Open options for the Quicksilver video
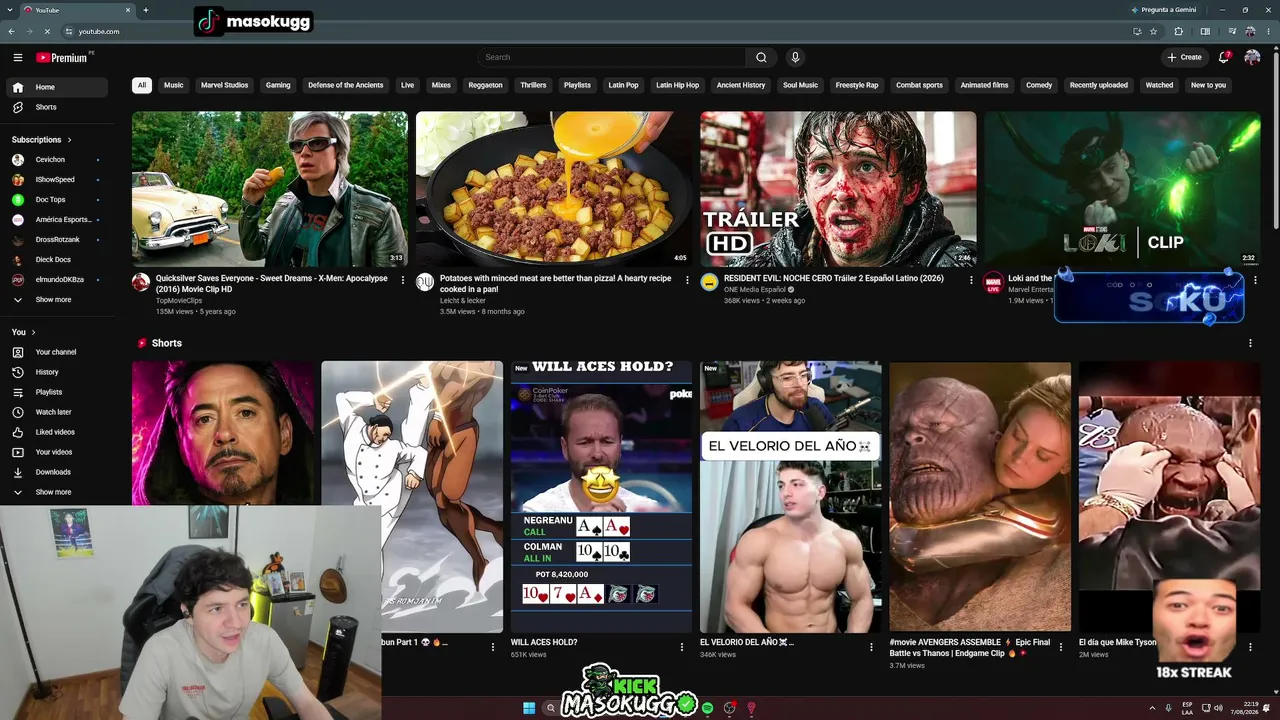Viewport: 1280px width, 720px height. [x=403, y=280]
